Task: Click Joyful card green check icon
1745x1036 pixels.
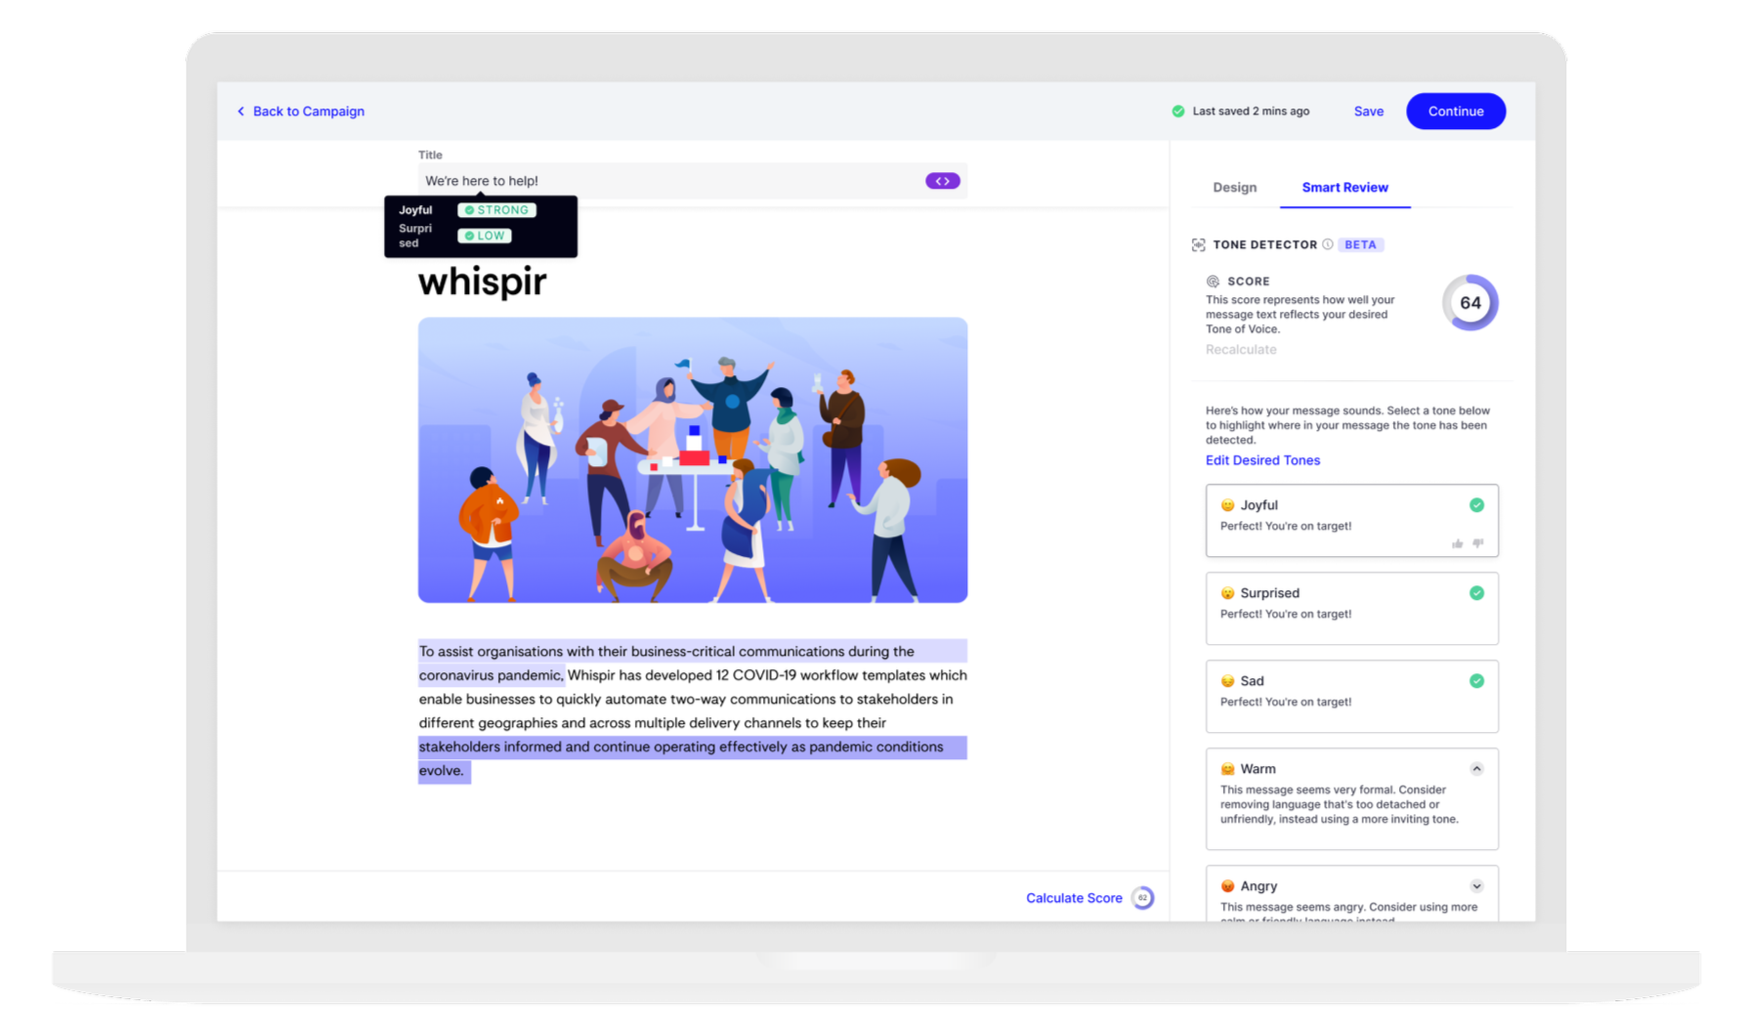Action: 1476,505
